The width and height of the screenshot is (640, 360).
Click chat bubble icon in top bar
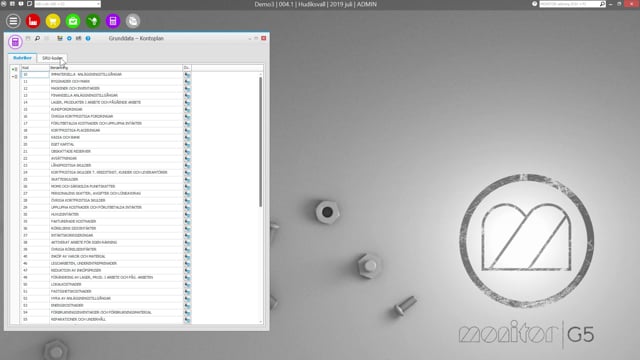21,4
